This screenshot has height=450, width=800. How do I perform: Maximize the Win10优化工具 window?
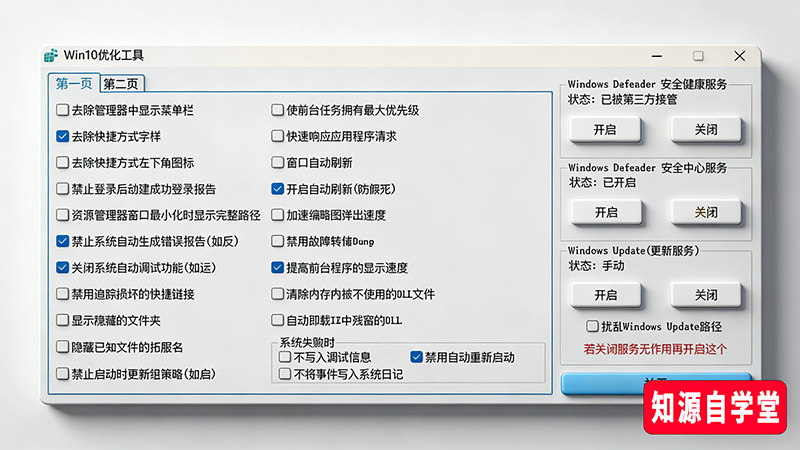698,56
